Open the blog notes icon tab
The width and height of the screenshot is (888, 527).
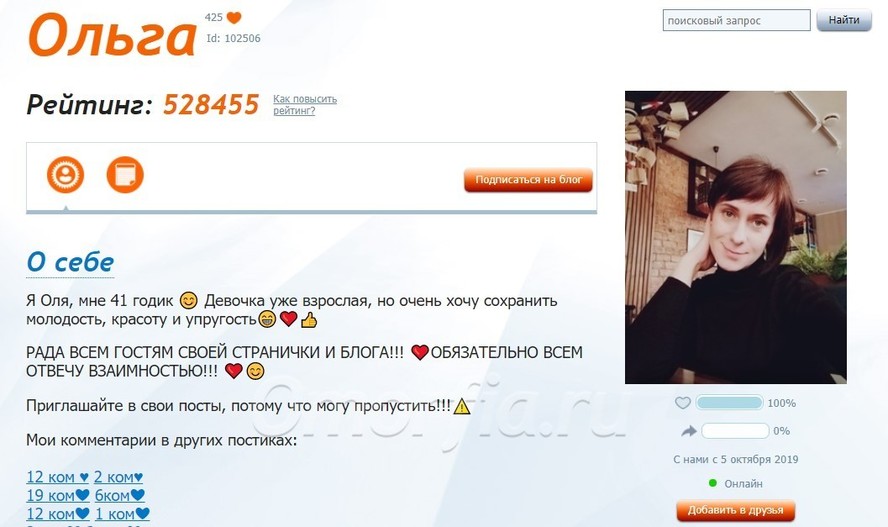coord(125,174)
